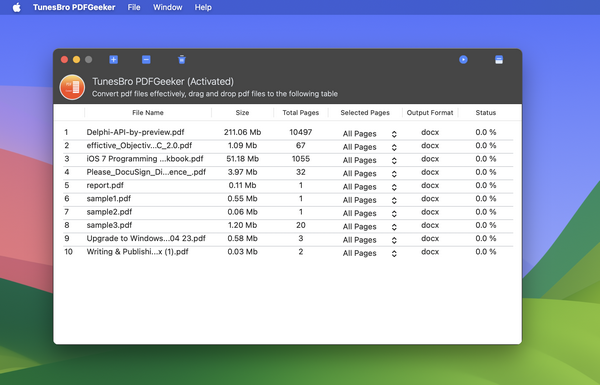Open the Help menu
The image size is (600, 385).
[x=203, y=7]
